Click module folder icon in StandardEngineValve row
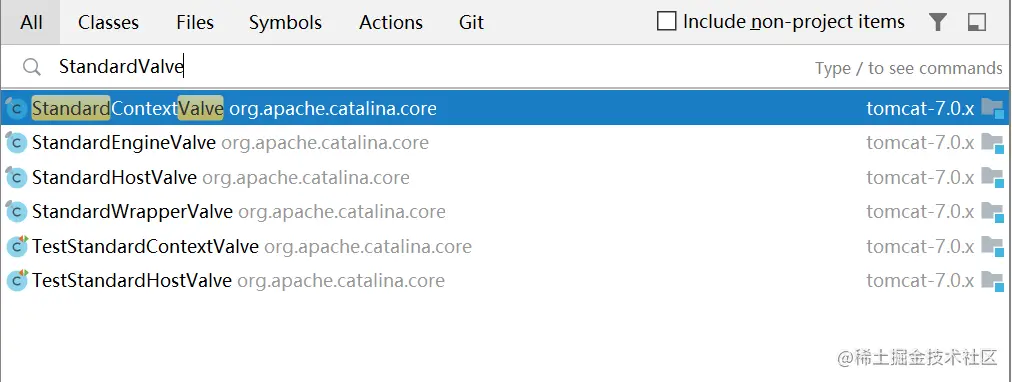Image resolution: width=1012 pixels, height=382 pixels. pos(993,143)
